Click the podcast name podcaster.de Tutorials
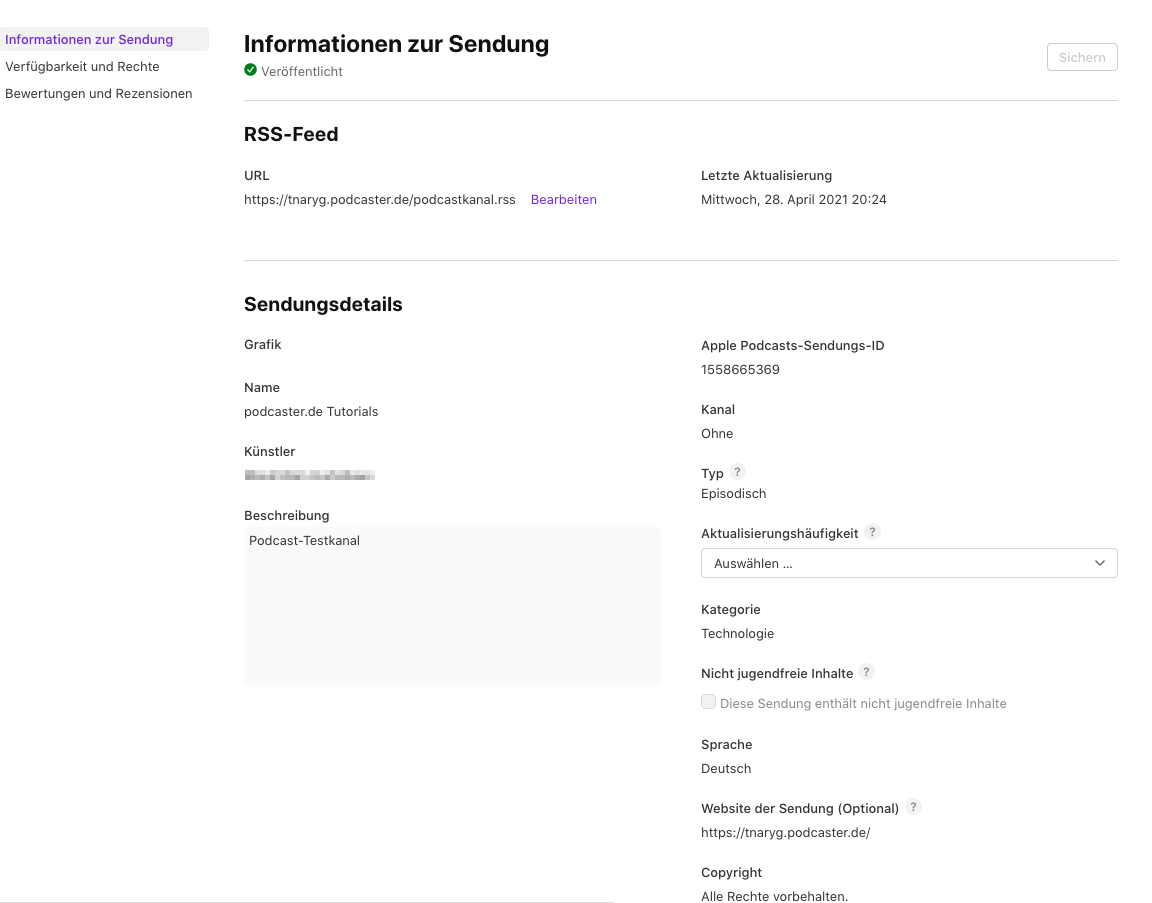 click(x=311, y=411)
